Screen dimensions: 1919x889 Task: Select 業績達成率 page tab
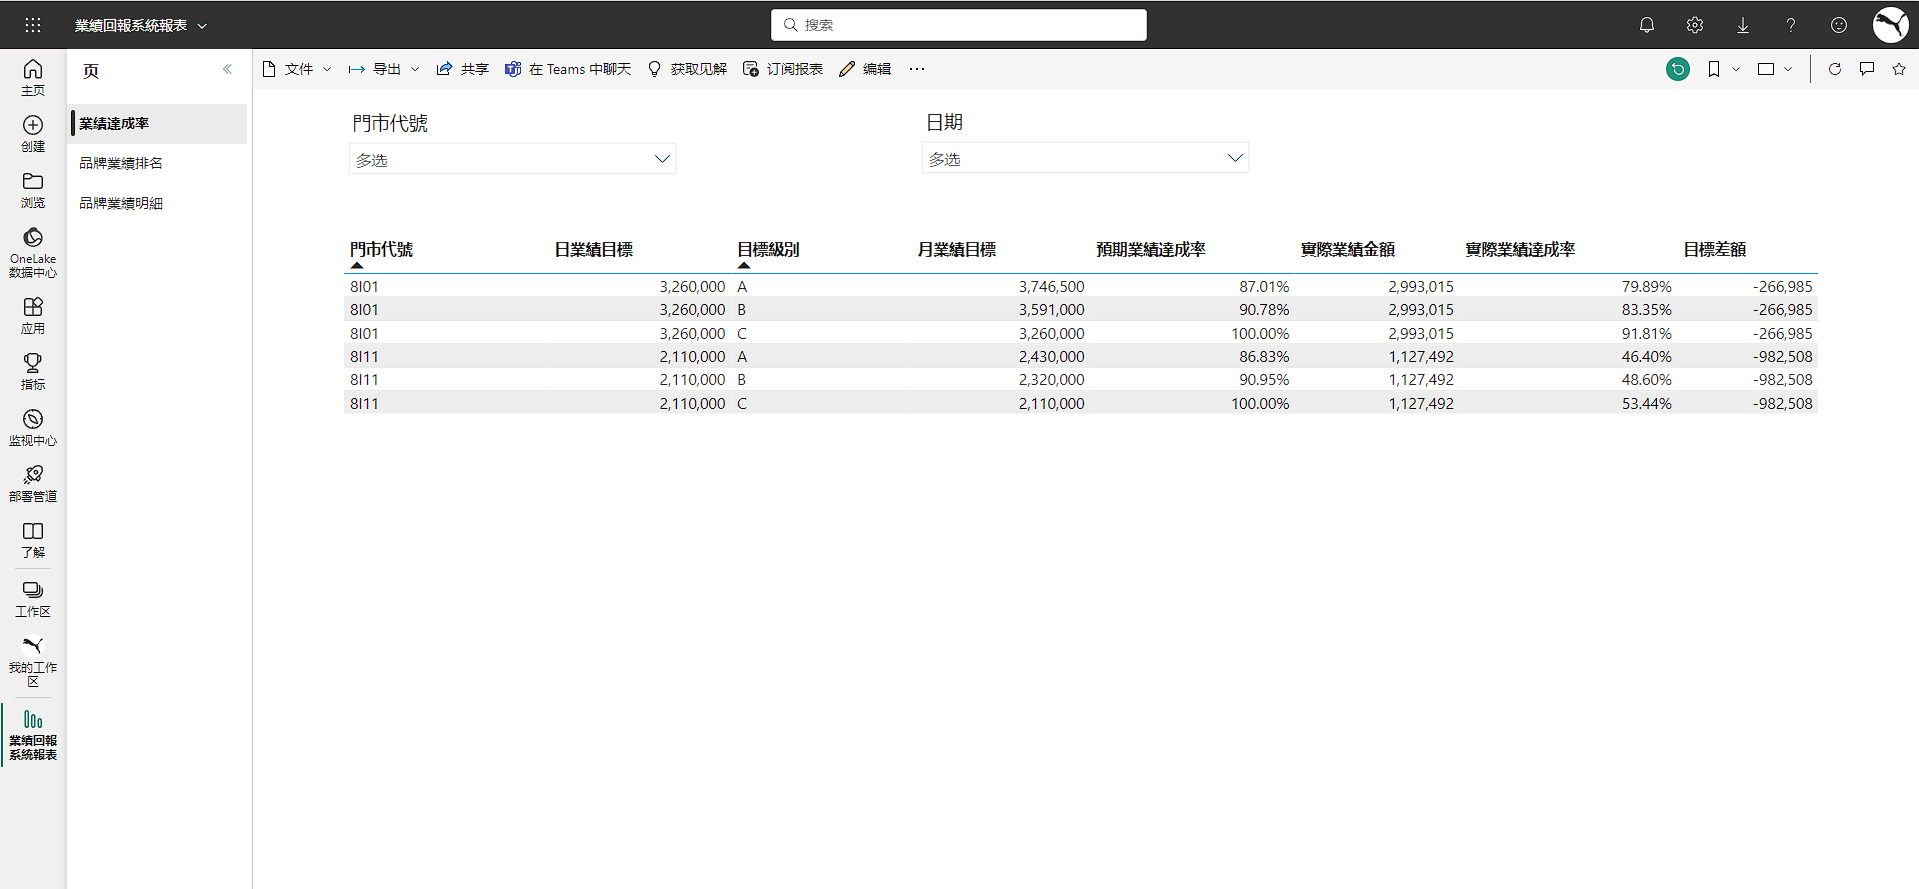[158, 124]
